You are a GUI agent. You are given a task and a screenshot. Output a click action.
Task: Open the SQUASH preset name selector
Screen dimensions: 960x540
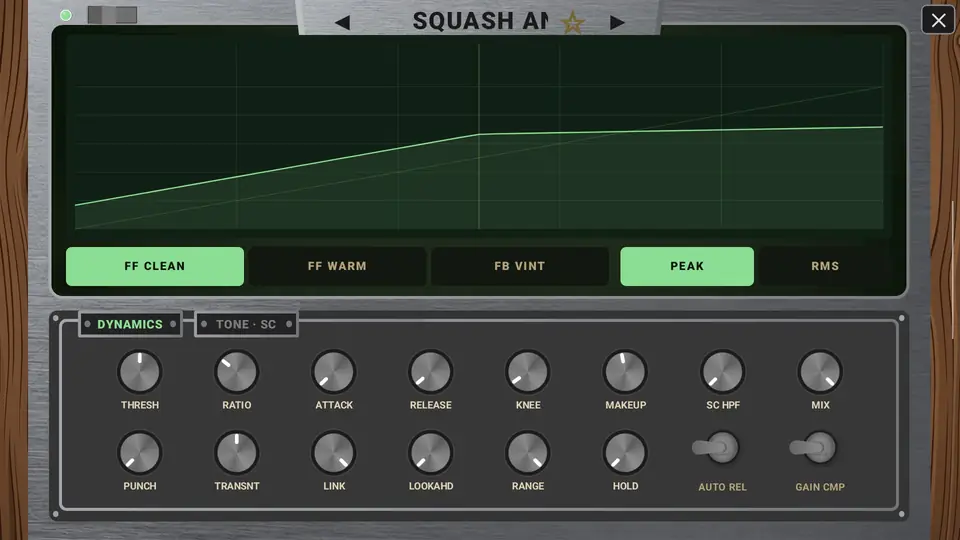click(x=480, y=21)
